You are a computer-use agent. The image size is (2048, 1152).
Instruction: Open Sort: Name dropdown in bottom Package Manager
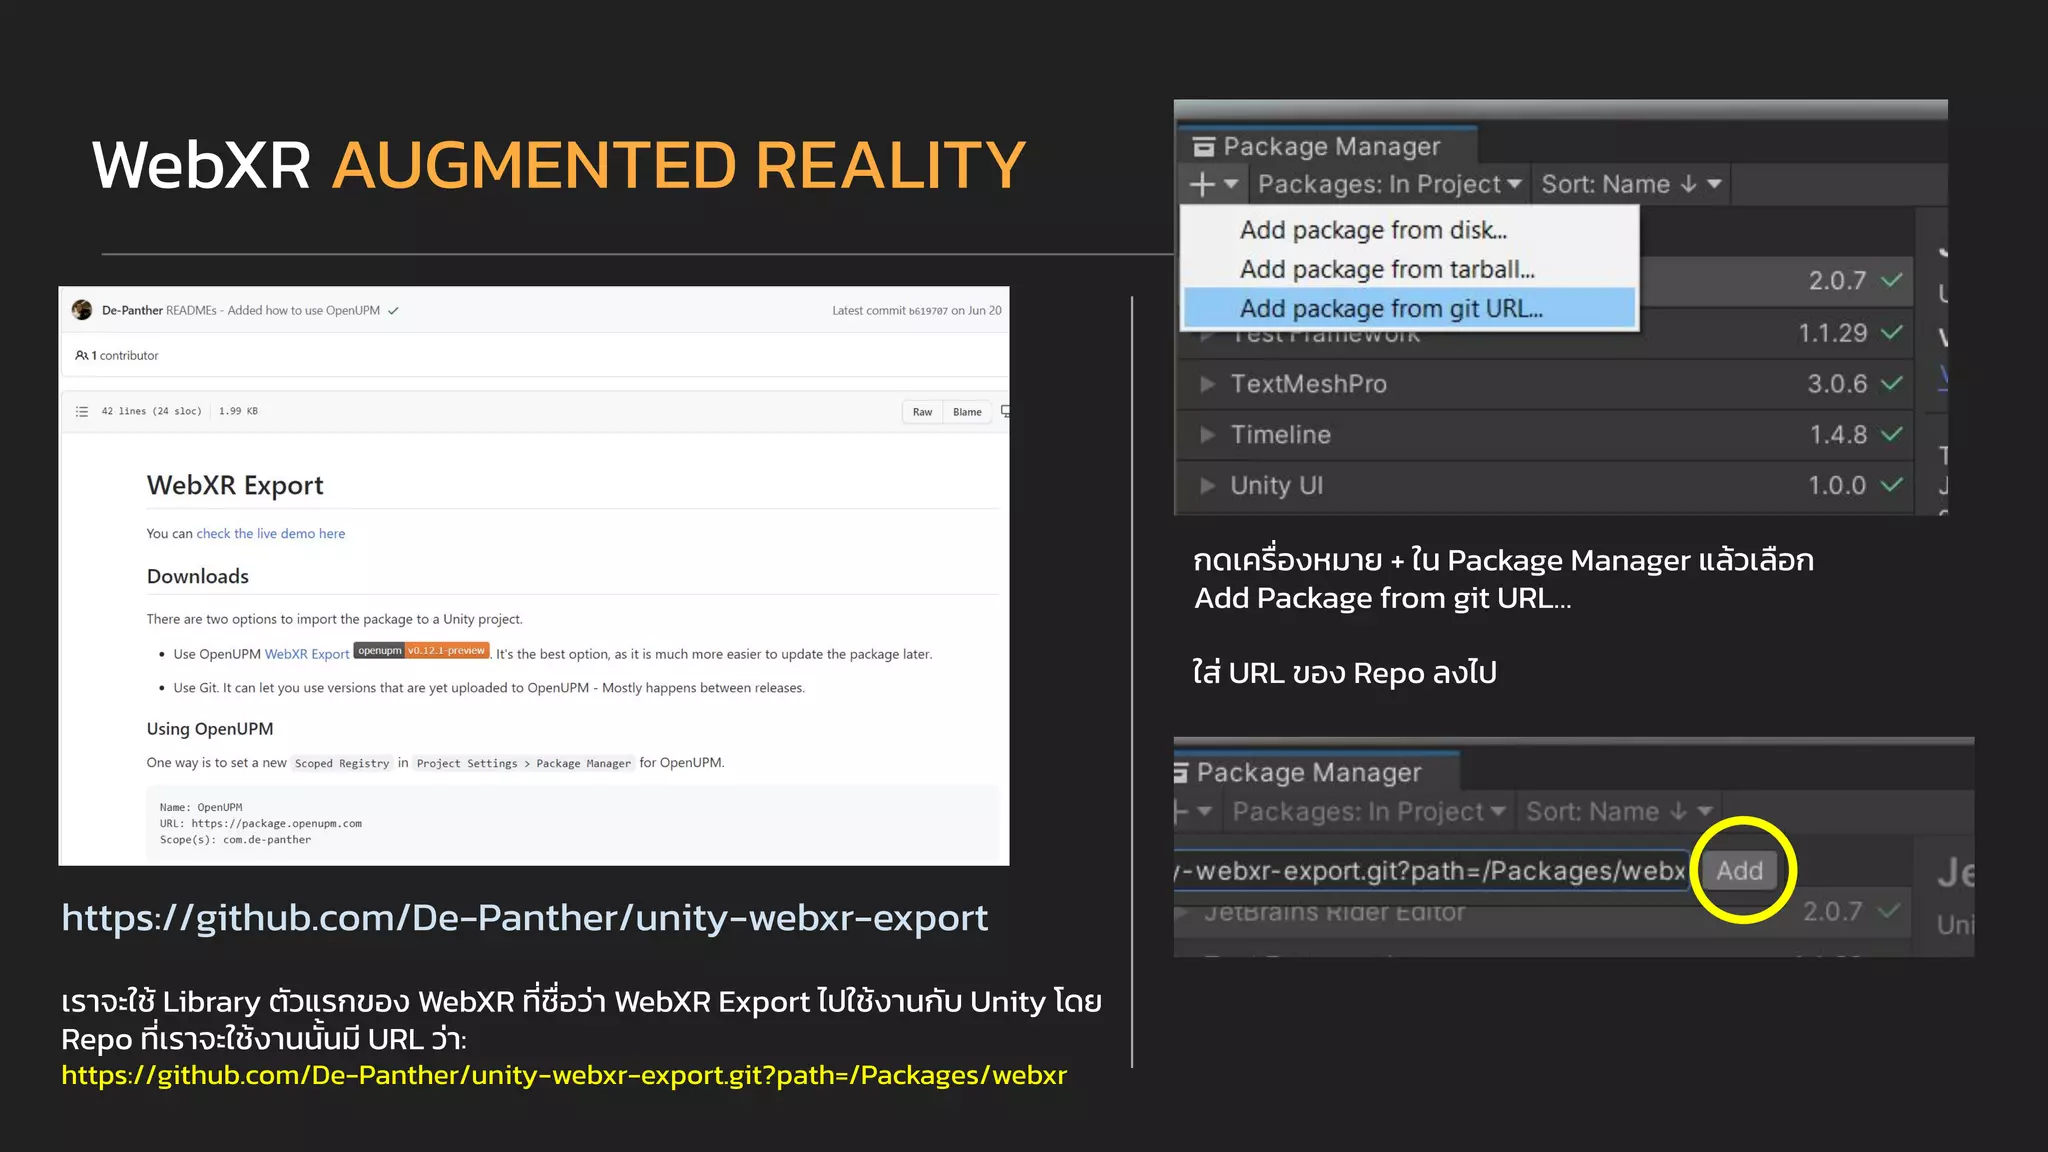coord(1619,812)
